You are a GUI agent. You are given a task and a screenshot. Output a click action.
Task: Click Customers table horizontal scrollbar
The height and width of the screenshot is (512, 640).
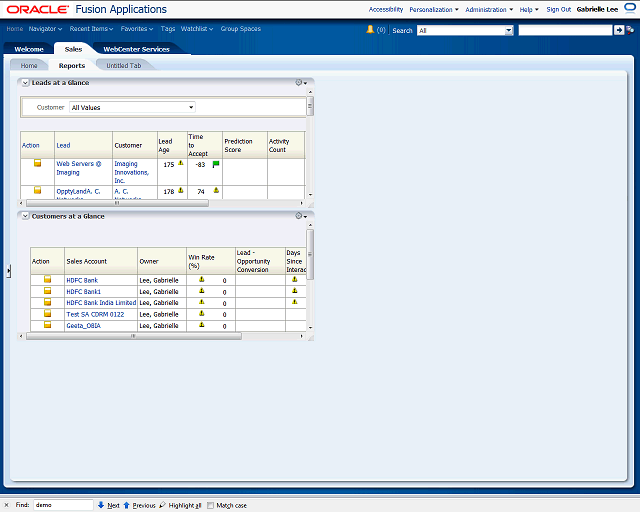133,336
